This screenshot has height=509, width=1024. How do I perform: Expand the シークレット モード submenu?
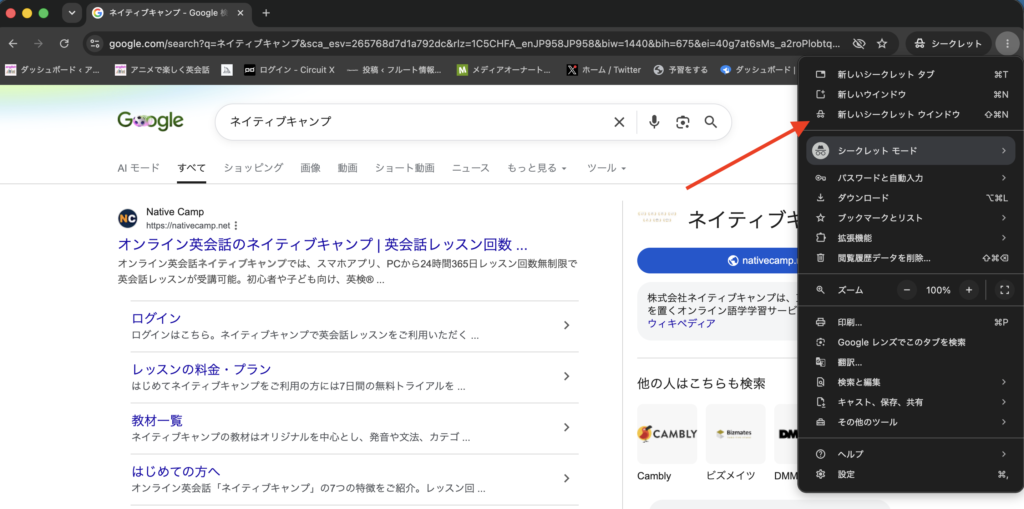tap(911, 151)
